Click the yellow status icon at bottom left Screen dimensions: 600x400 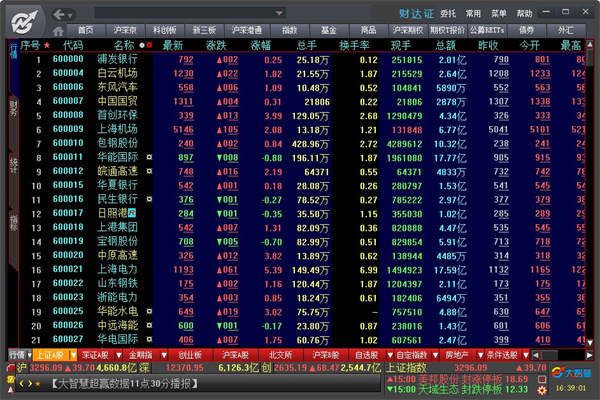tap(10, 379)
